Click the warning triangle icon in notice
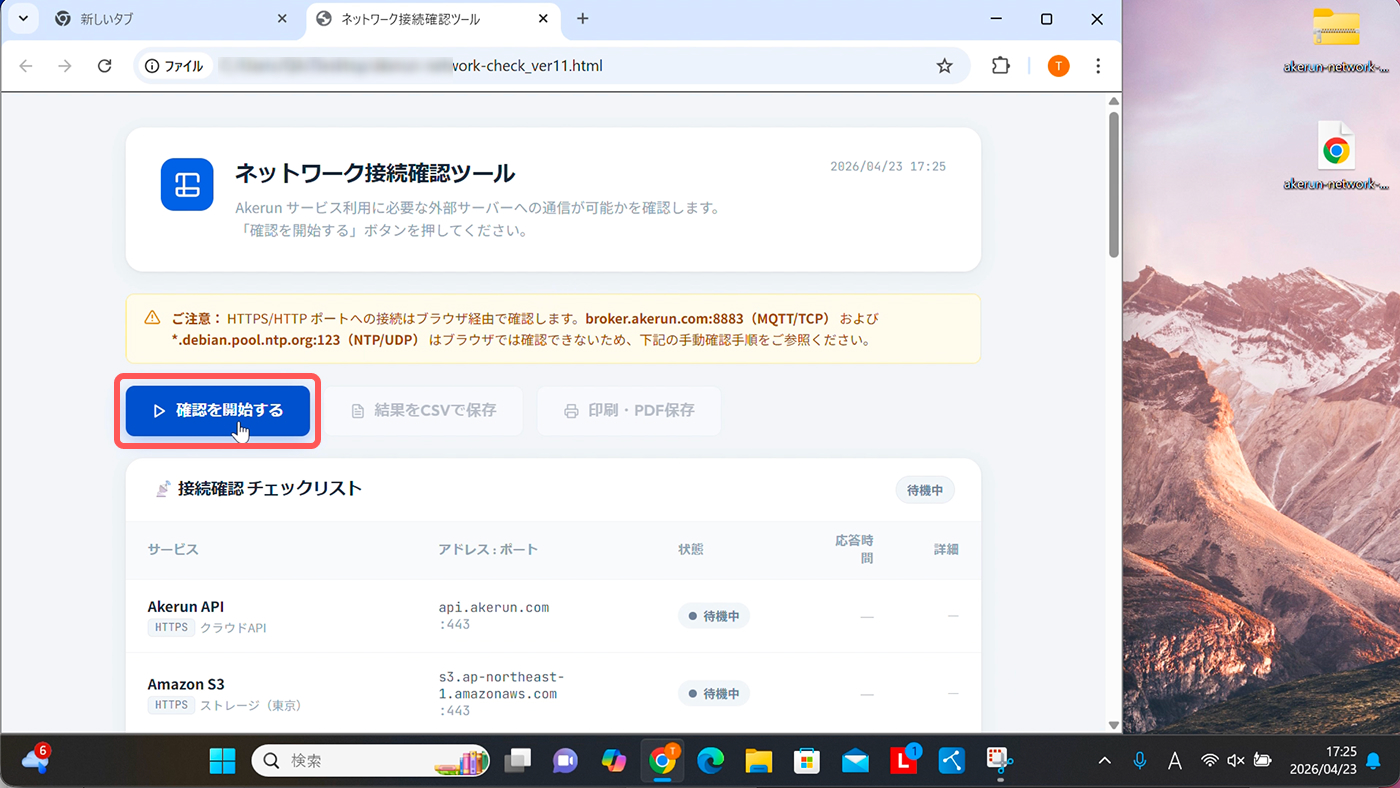The width and height of the screenshot is (1400, 788). [x=152, y=318]
